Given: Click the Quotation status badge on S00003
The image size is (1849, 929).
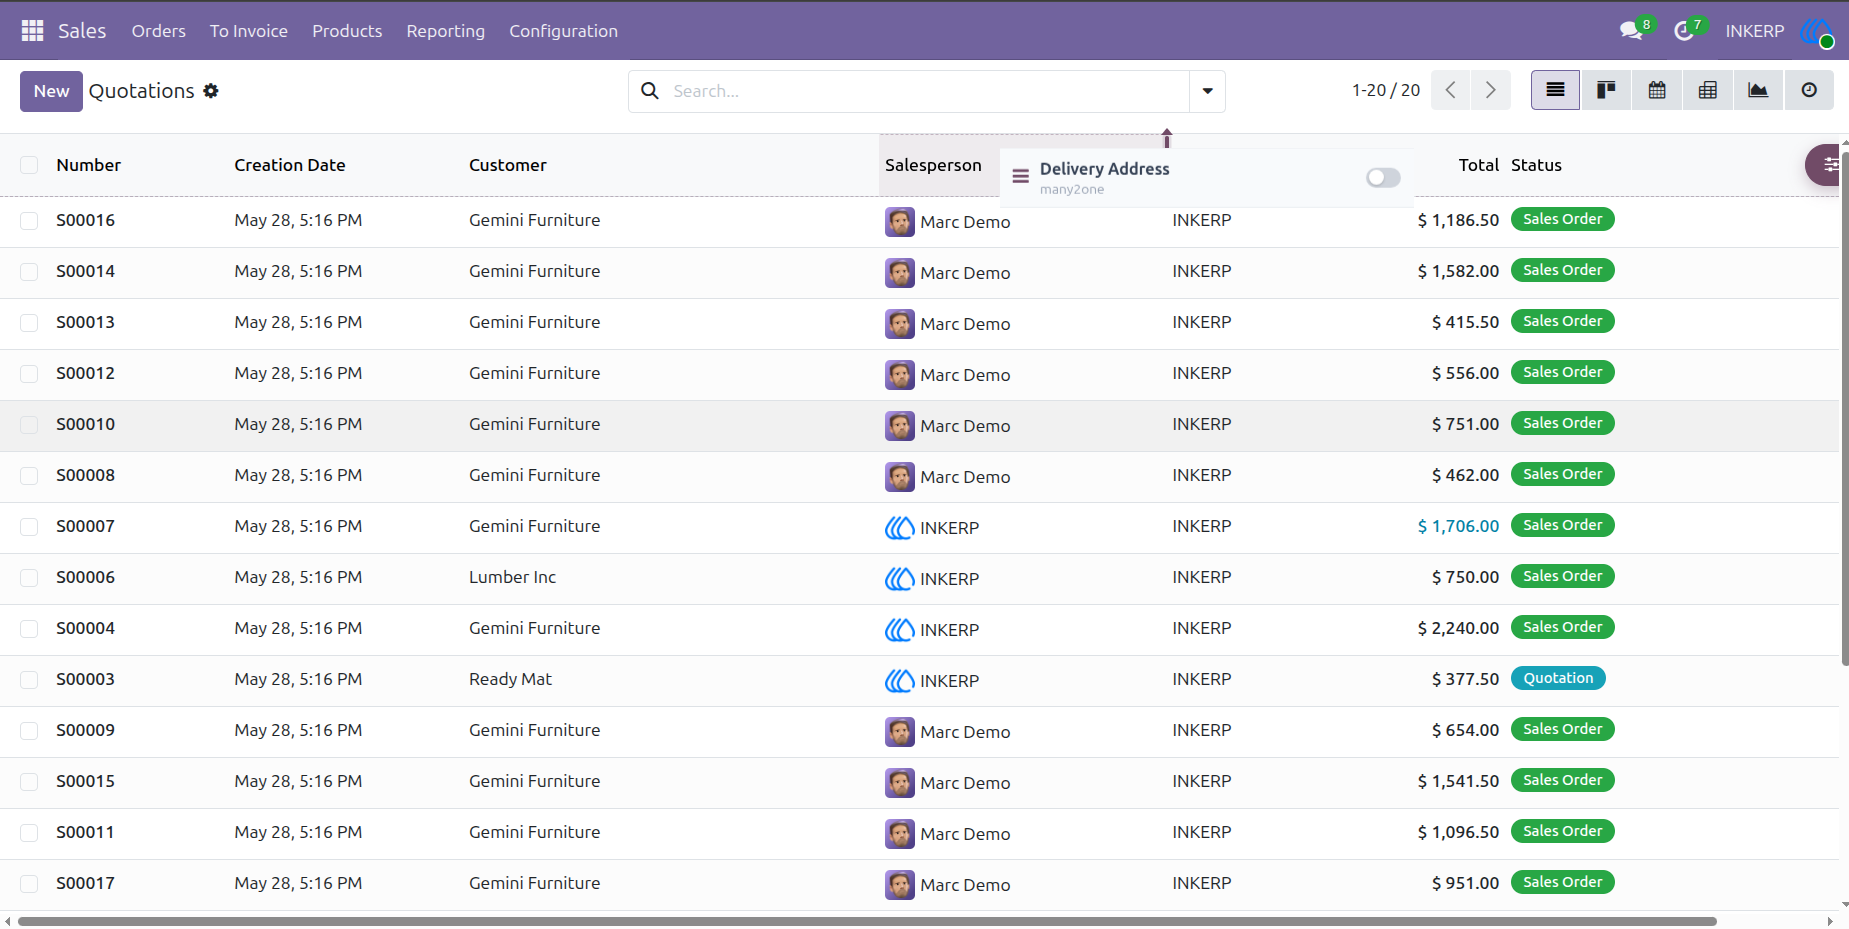Looking at the screenshot, I should point(1558,678).
